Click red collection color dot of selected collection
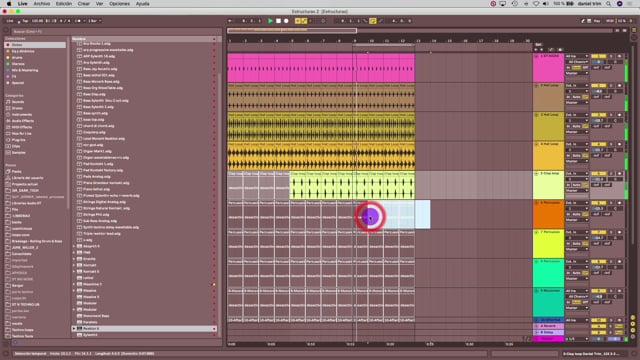 click(x=8, y=45)
